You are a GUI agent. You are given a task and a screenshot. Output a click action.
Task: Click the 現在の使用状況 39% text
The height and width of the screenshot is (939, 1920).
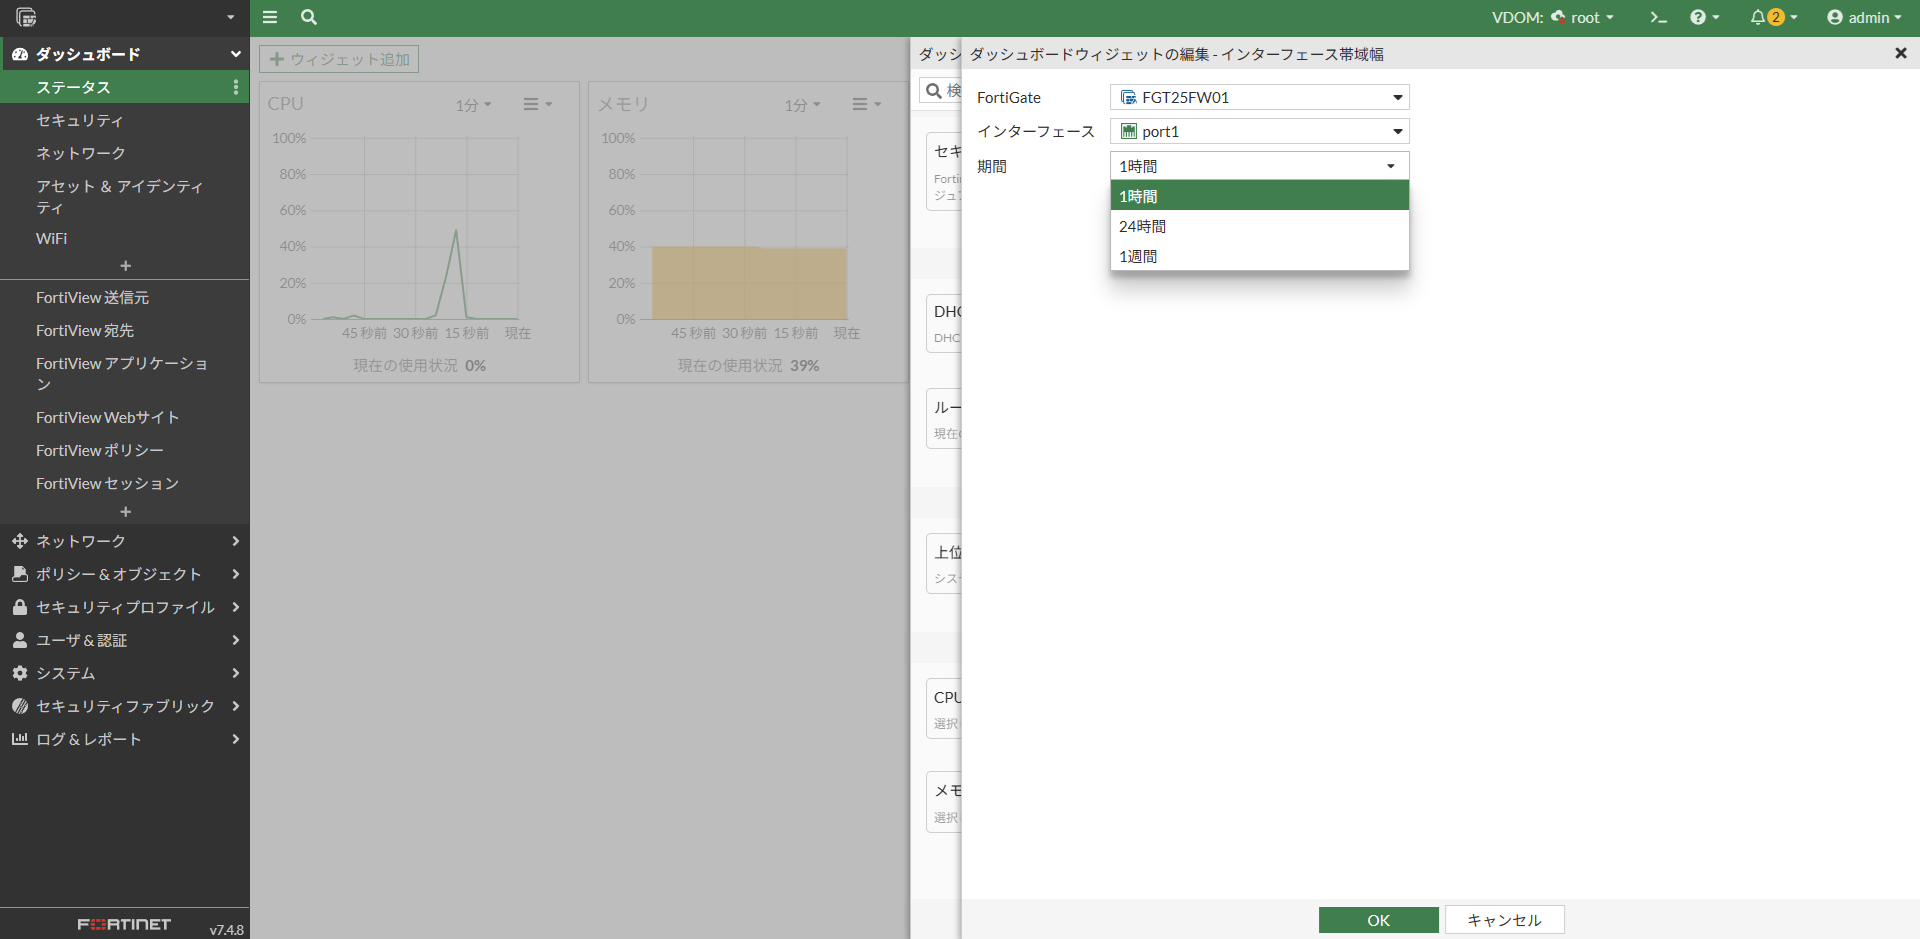[748, 365]
